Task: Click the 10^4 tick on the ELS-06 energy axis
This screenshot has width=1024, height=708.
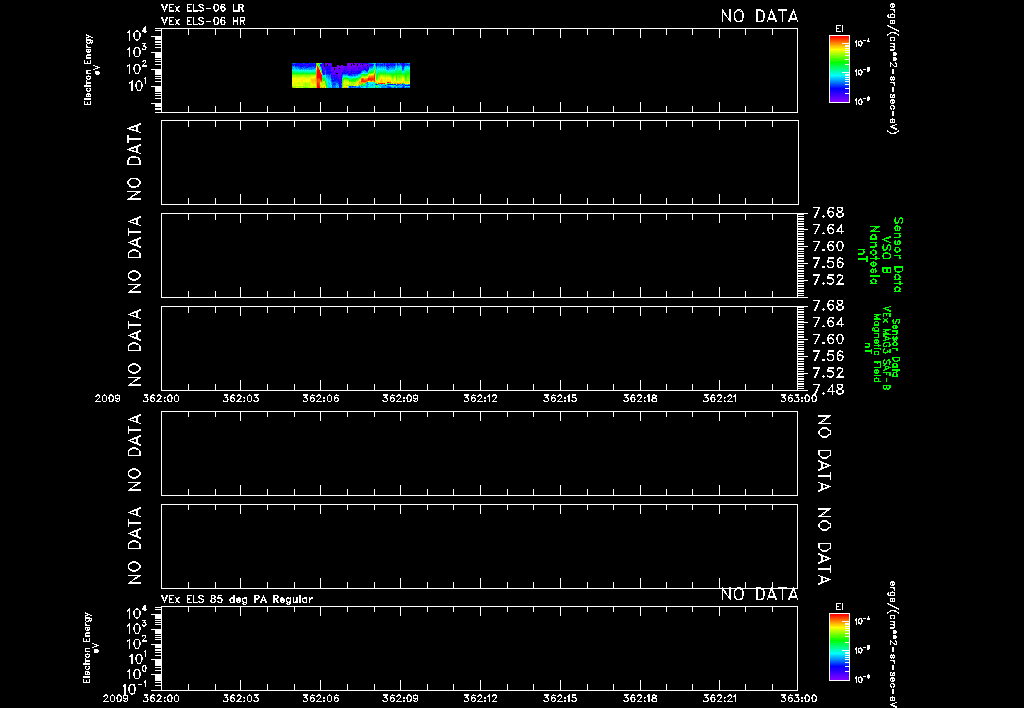Action: click(x=138, y=35)
